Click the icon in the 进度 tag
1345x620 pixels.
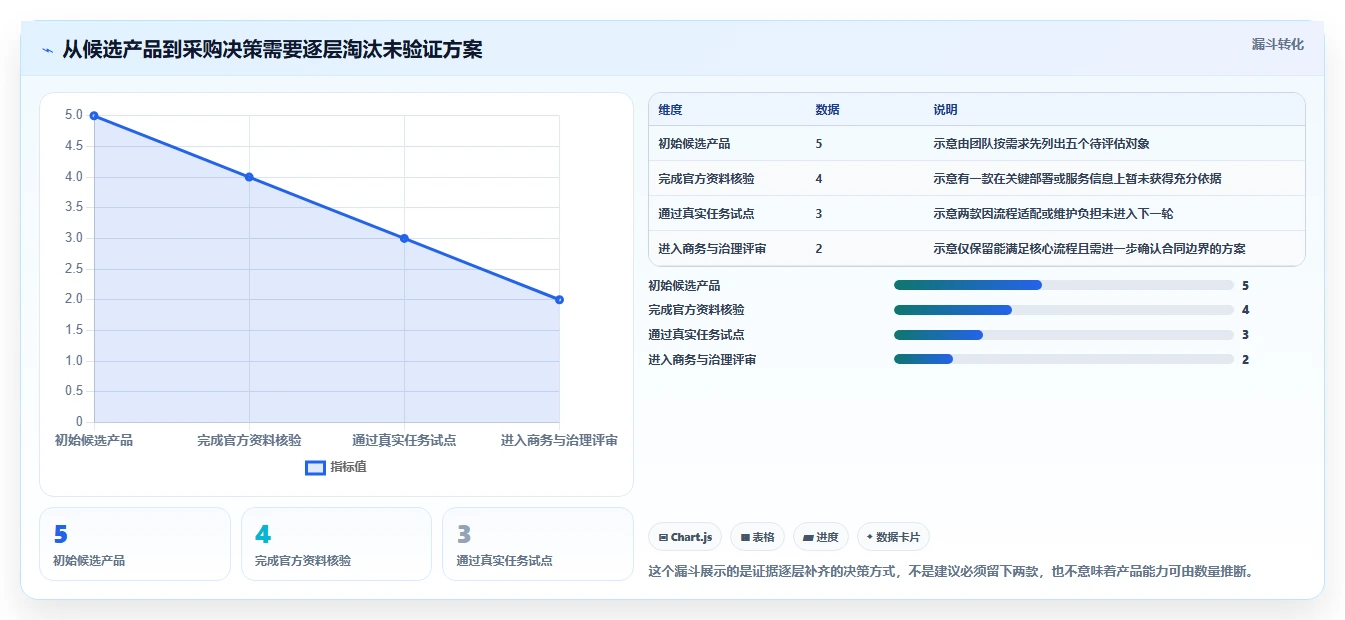click(808, 537)
